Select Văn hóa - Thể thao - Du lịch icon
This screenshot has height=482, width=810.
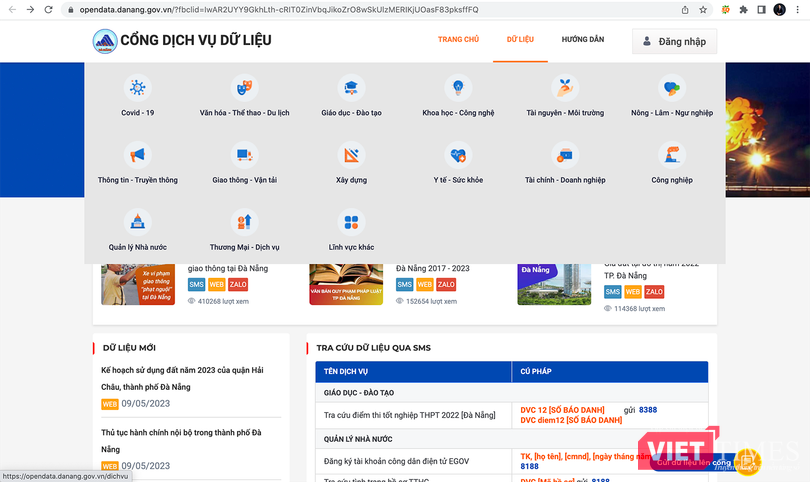pos(243,88)
